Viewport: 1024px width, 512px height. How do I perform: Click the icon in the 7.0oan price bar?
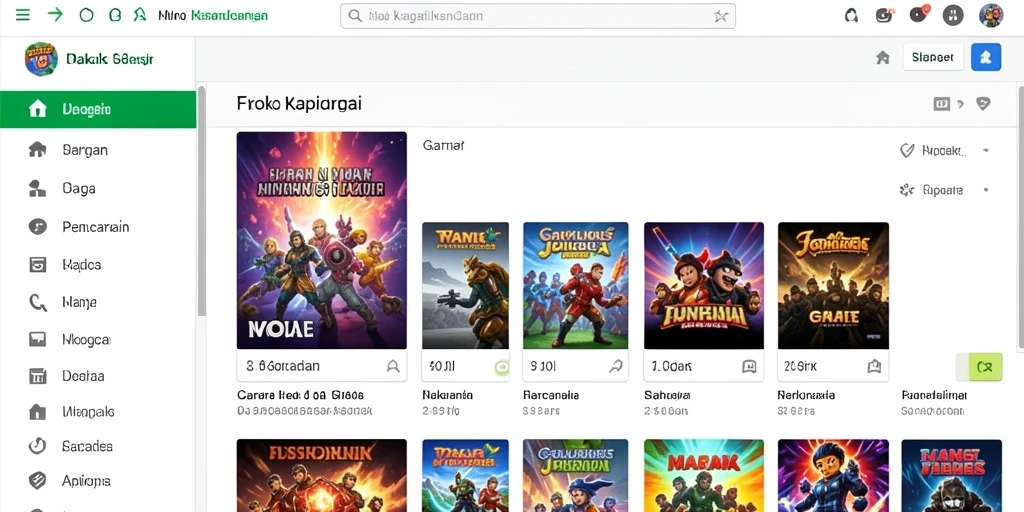coord(749,366)
